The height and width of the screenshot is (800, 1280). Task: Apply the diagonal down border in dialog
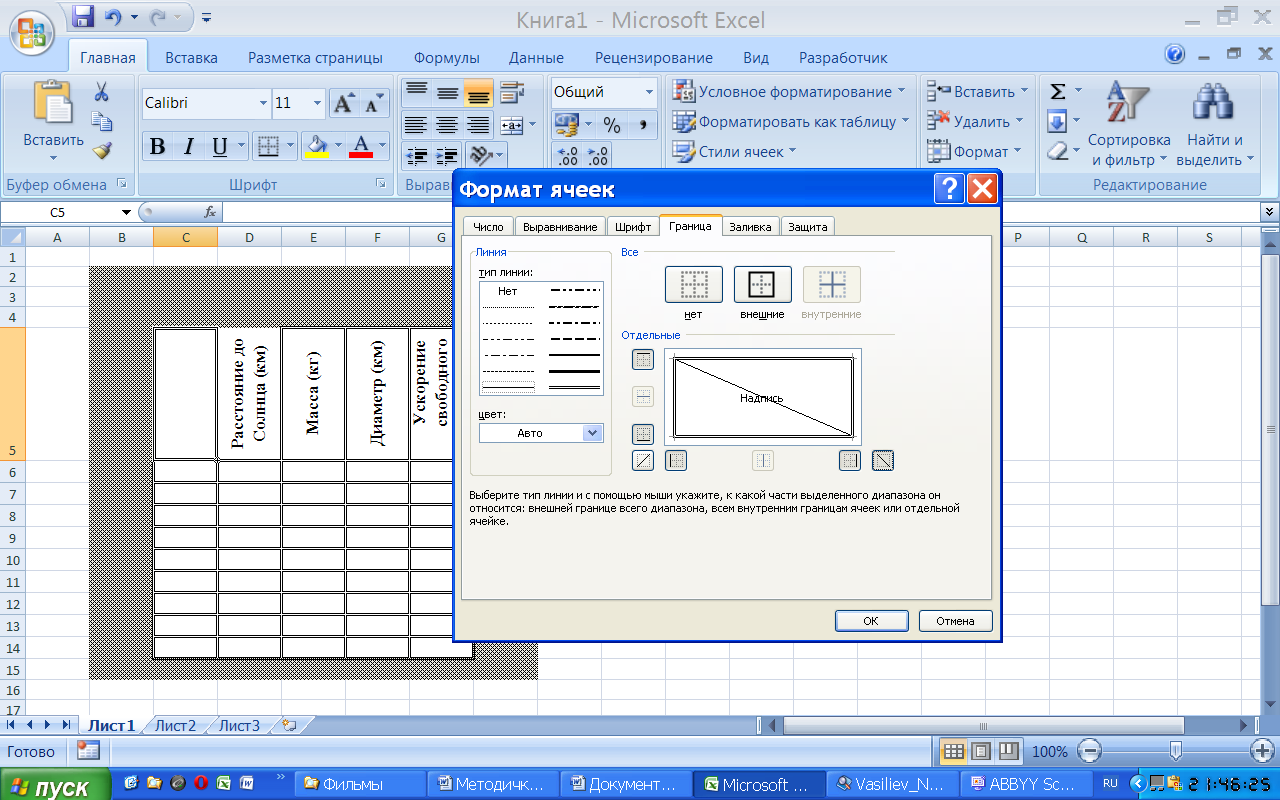[883, 460]
